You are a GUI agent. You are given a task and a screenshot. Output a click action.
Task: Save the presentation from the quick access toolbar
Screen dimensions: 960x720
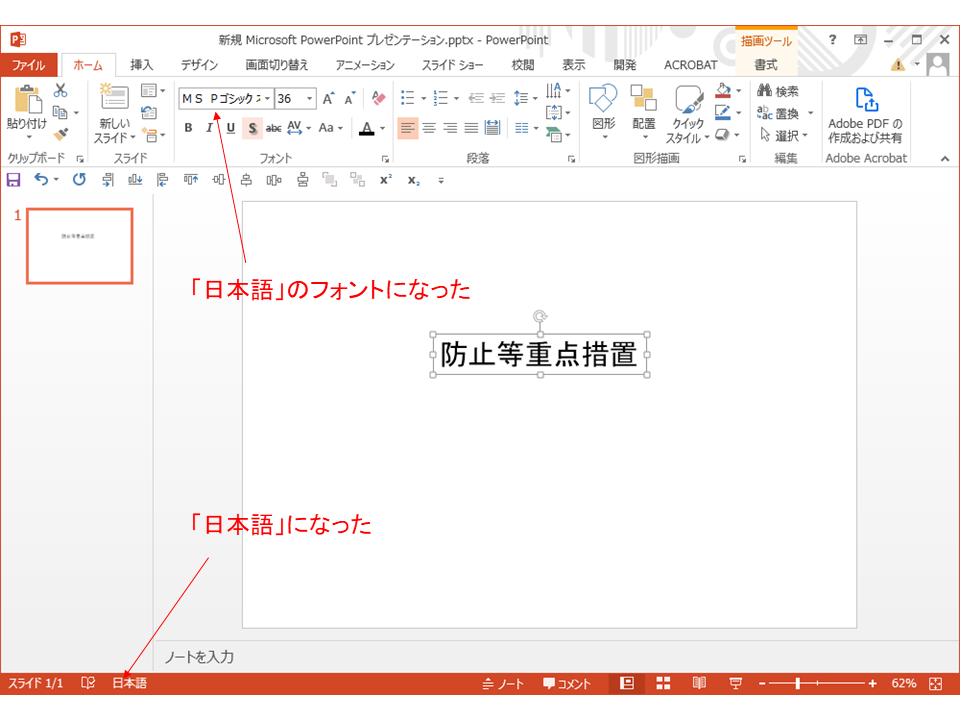pos(13,180)
